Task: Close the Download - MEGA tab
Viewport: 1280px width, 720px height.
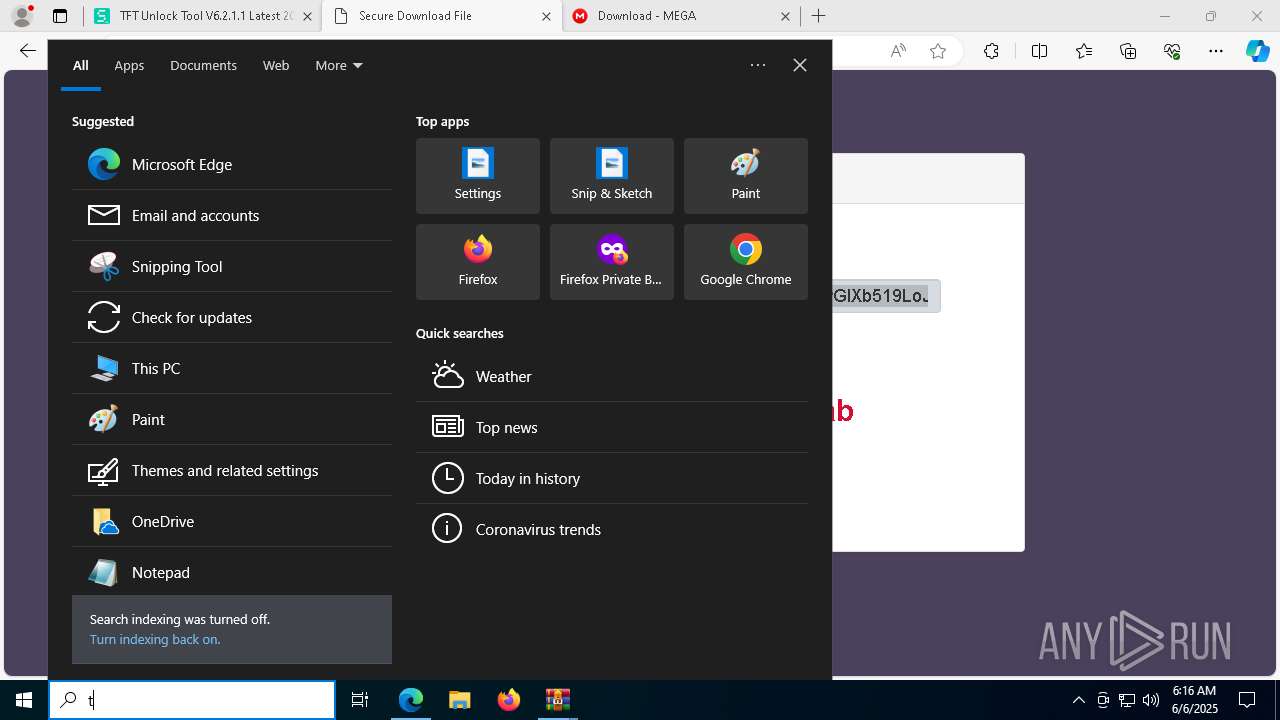Action: 785,16
